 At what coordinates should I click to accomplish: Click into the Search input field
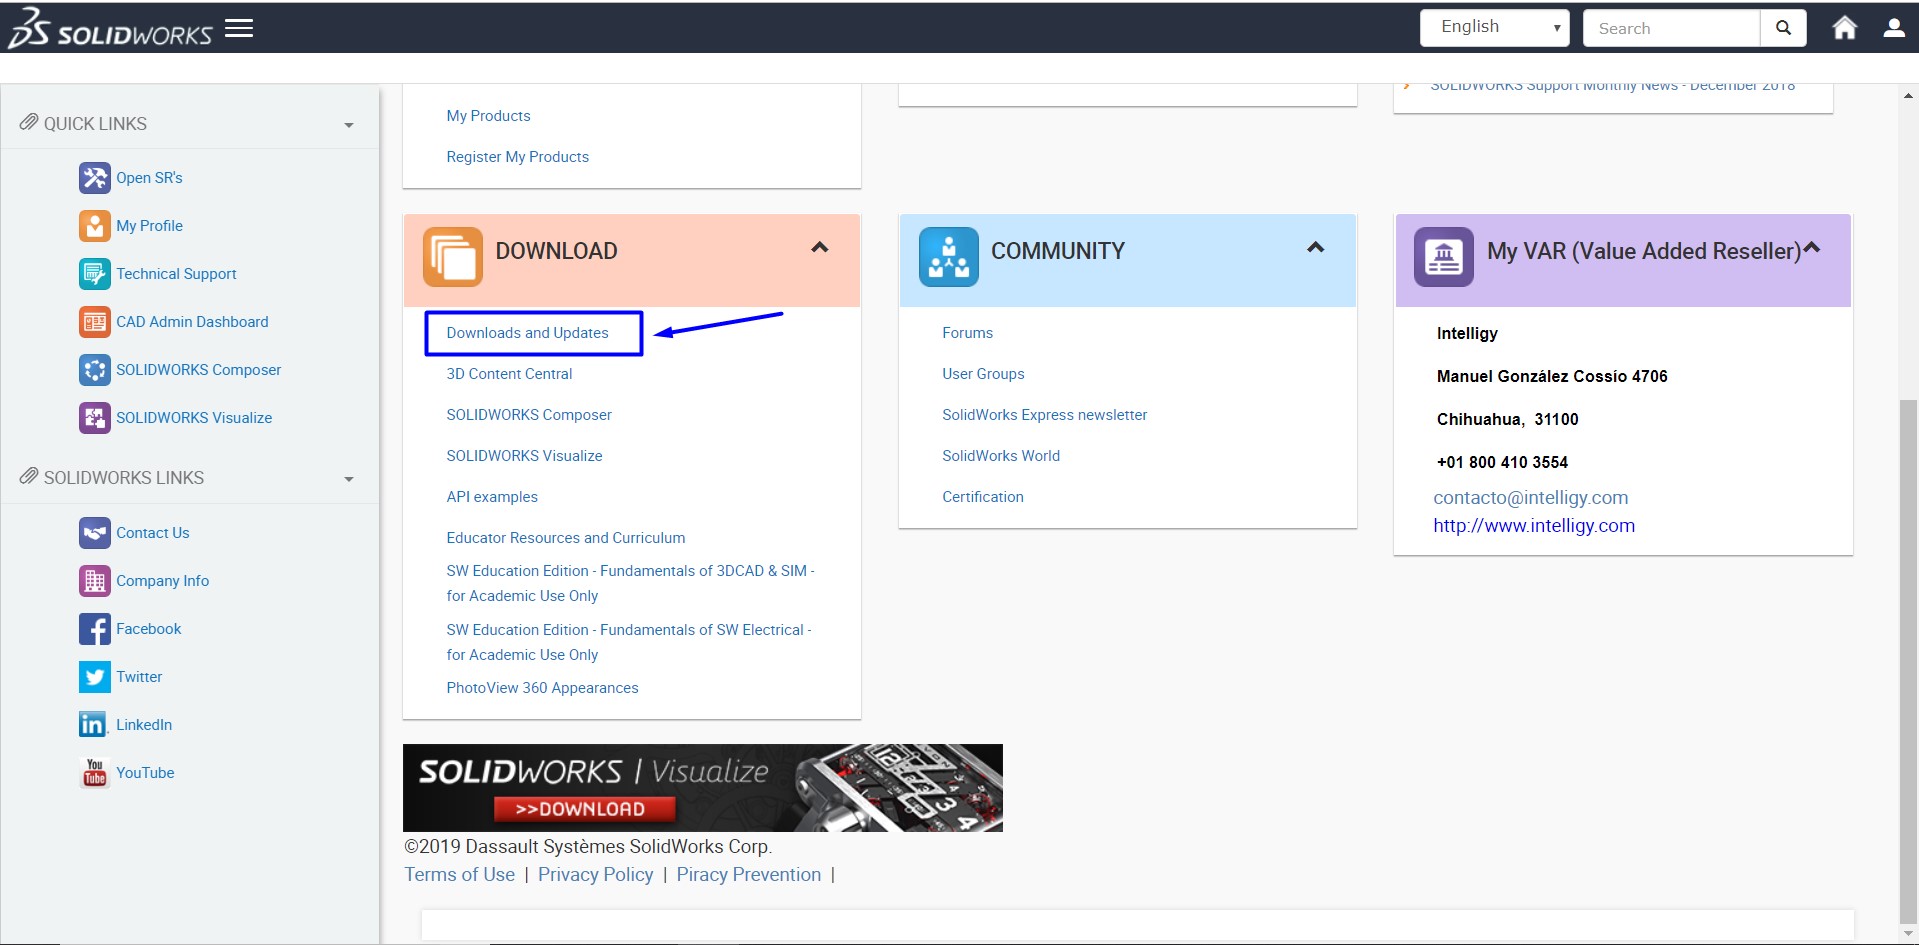[x=1671, y=28]
